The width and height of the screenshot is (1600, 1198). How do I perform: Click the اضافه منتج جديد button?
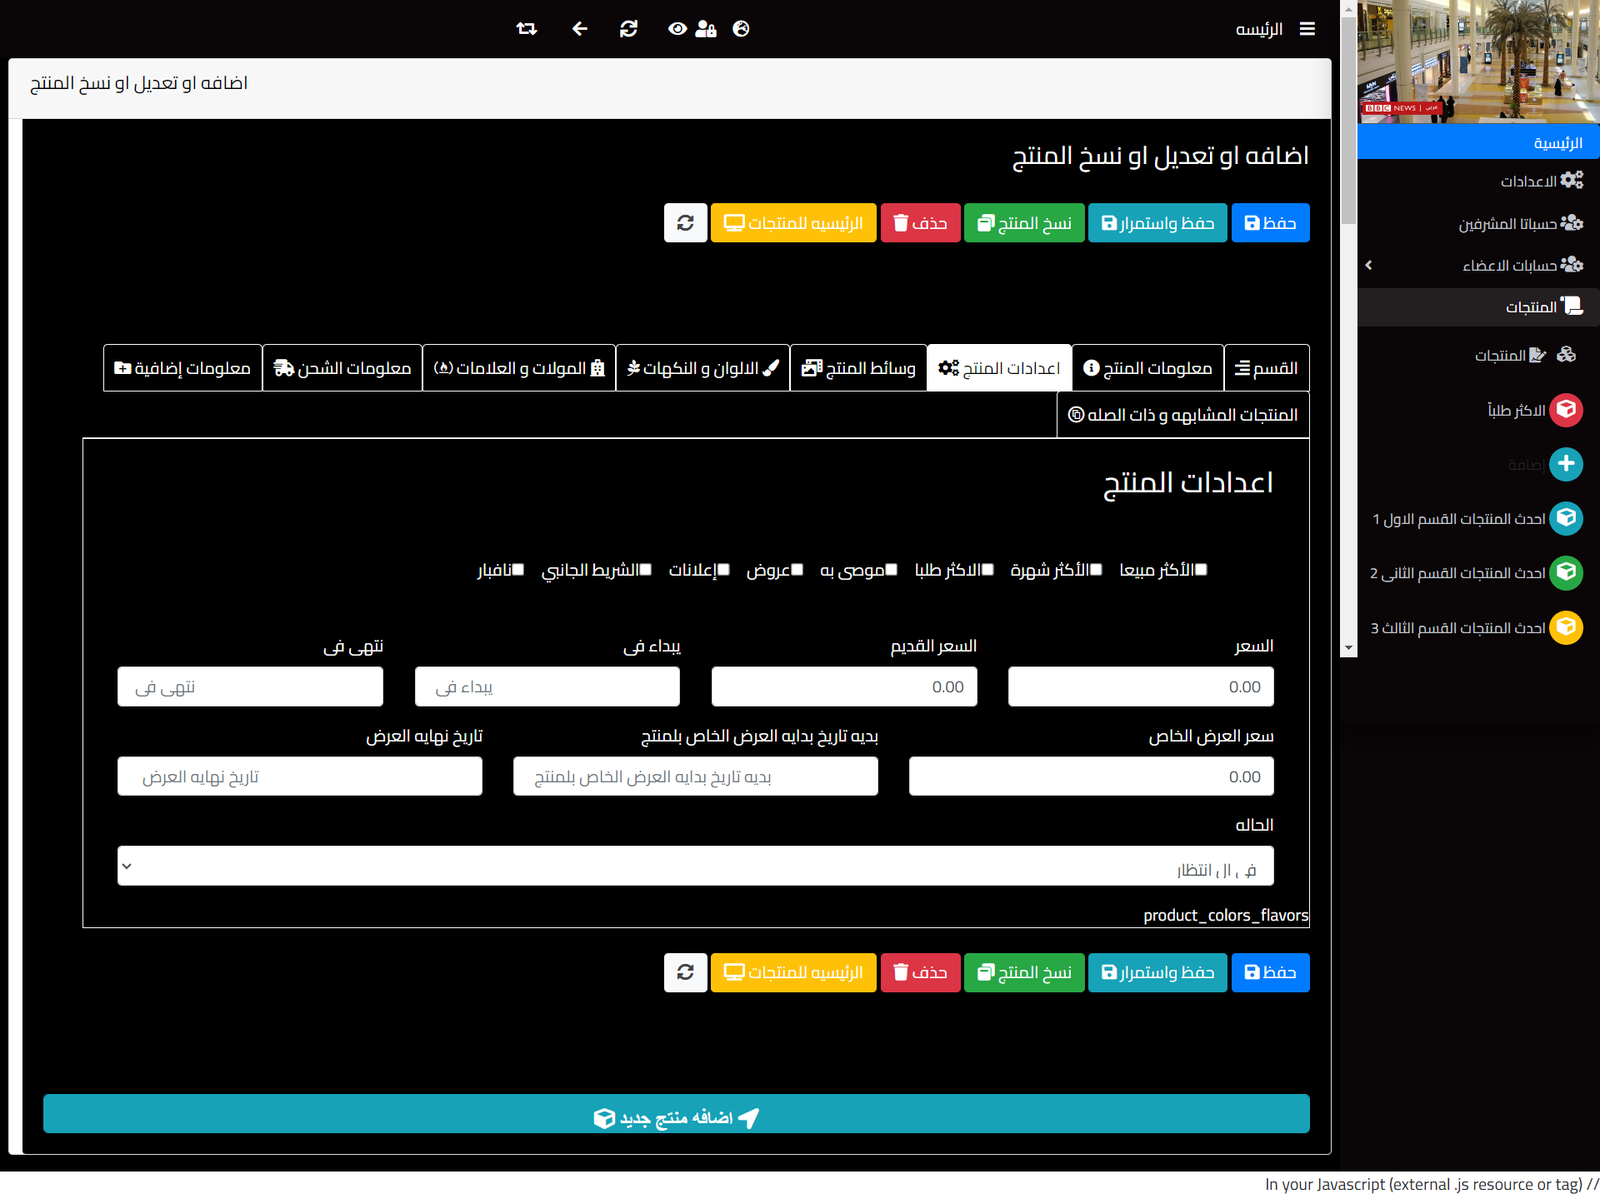pos(676,1115)
